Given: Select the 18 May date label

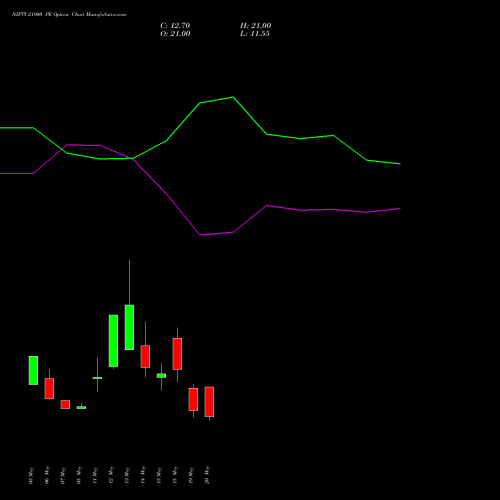Looking at the screenshot, I should 175,475.
